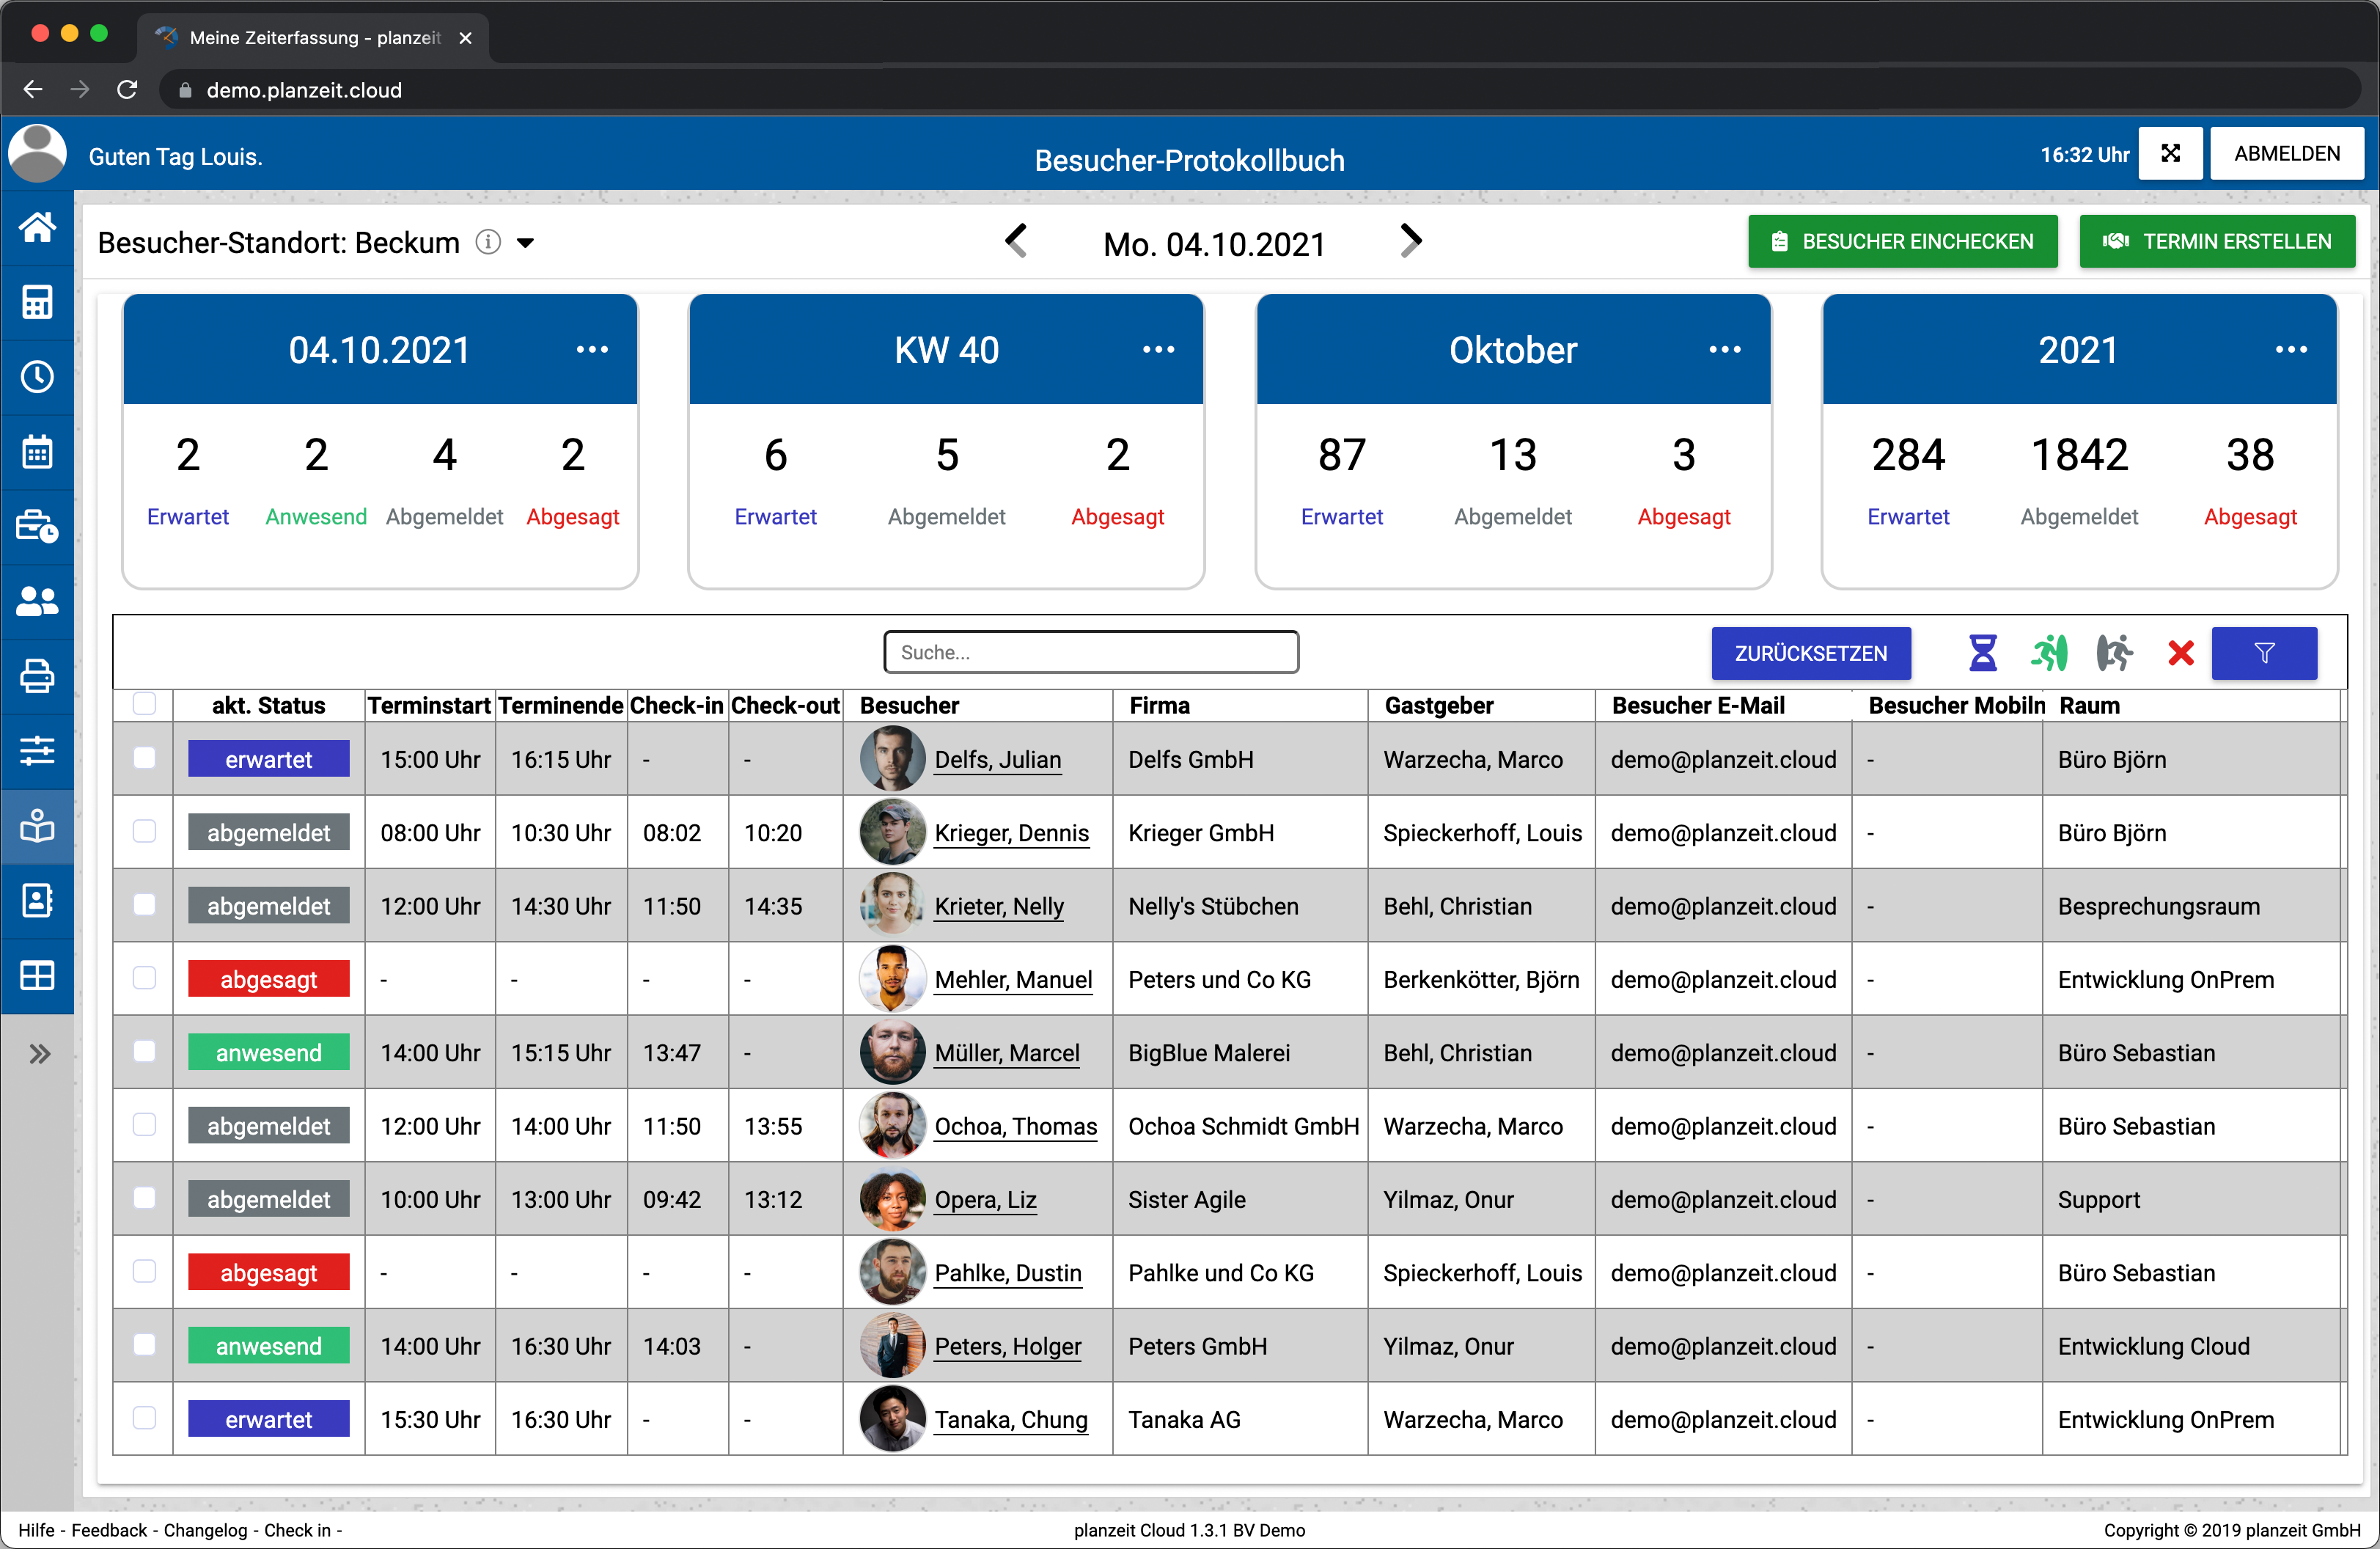
Task: Open the three-dot menu on KW 40 card
Action: (1158, 350)
